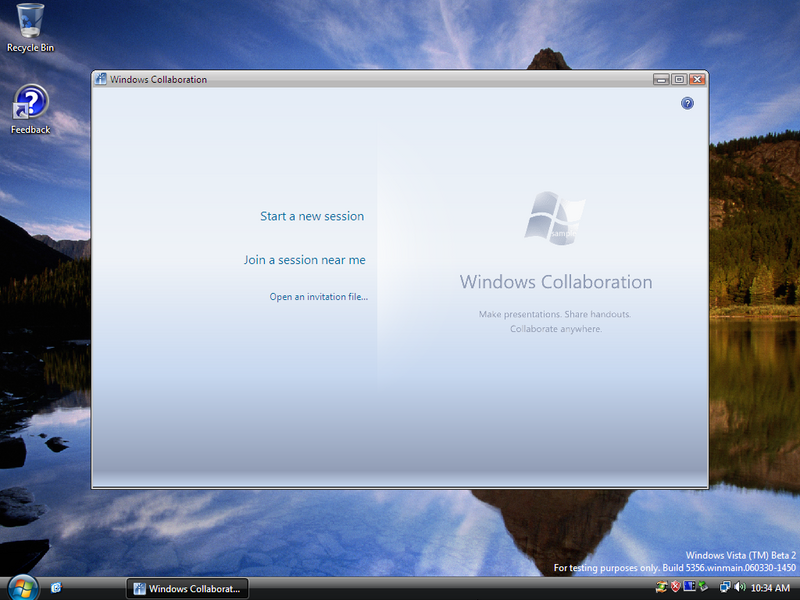Start a new session
Screen dimensions: 800x600
point(312,216)
